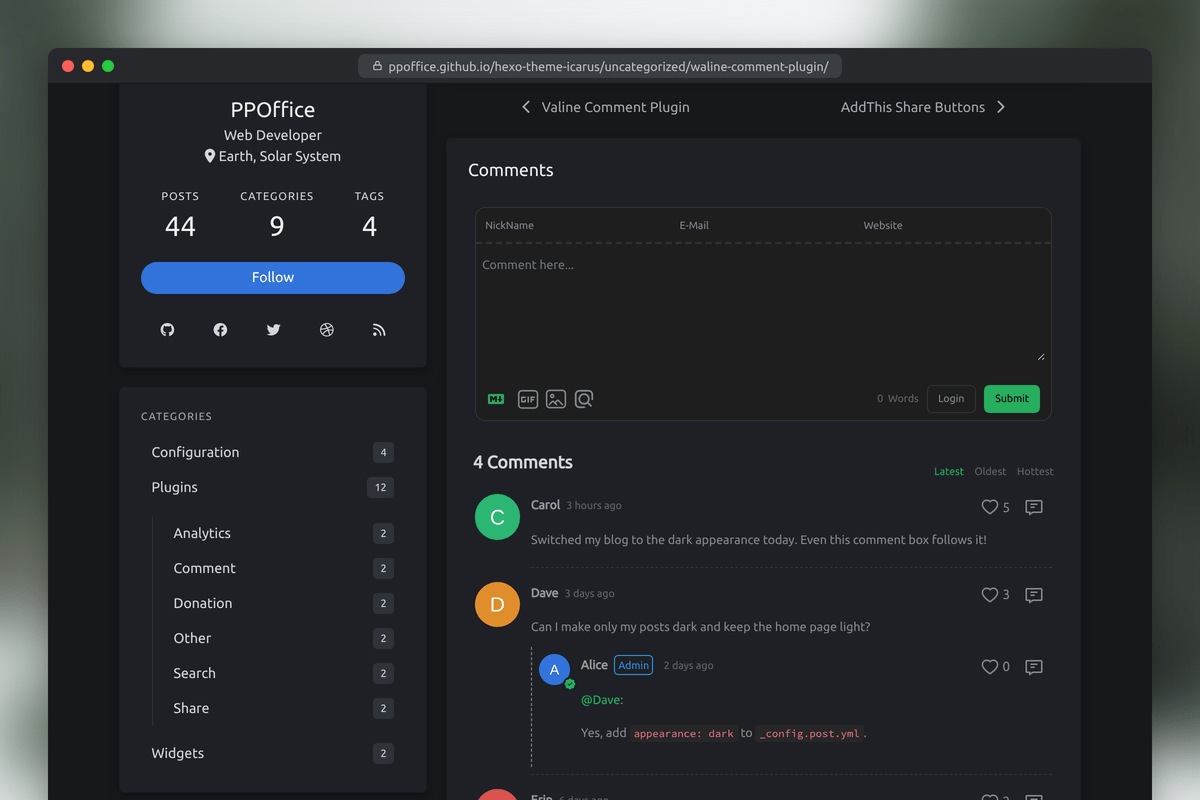This screenshot has height=800, width=1200.
Task: Open the Configuration category
Action: pos(273,453)
